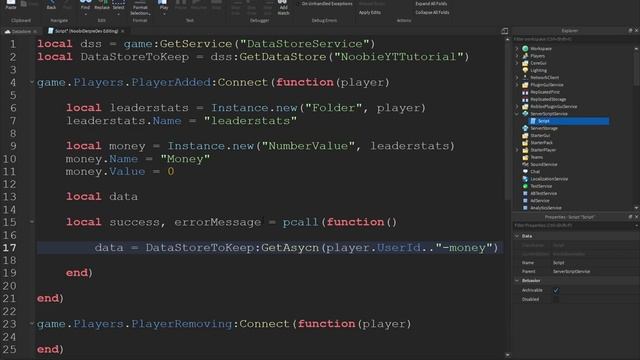Click Collapse All Folds

[432, 12]
